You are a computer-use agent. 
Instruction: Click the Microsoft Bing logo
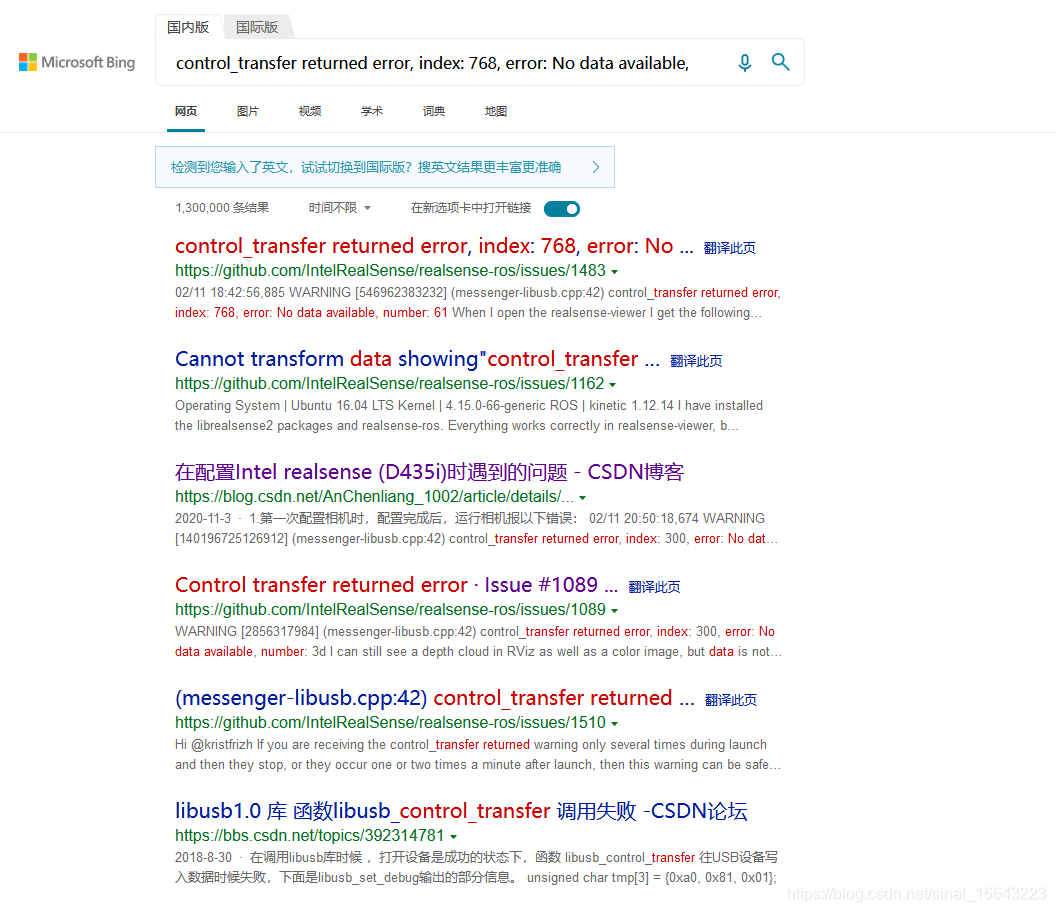[76, 62]
